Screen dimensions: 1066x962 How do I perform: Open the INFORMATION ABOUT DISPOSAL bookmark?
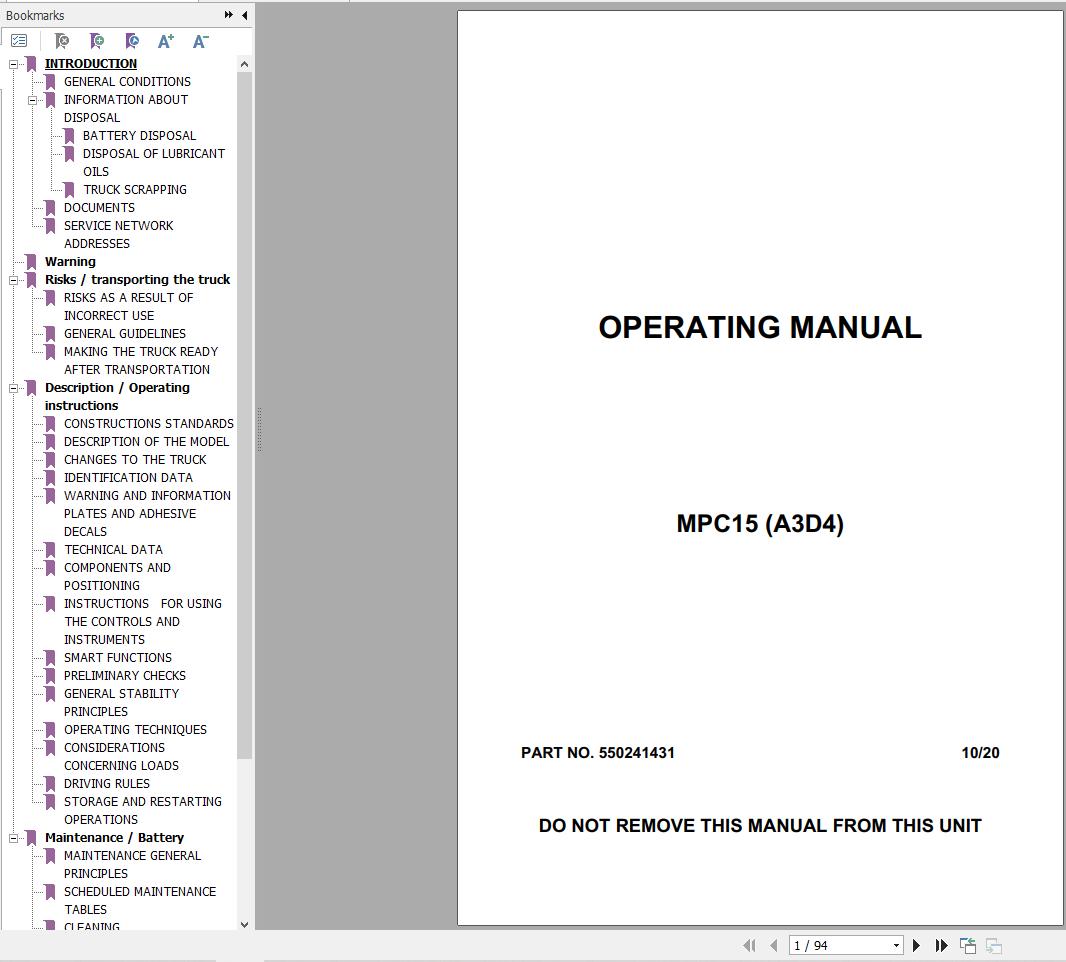126,109
